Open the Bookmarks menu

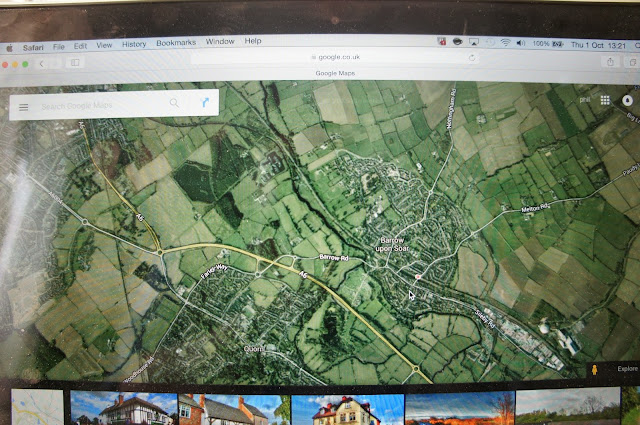click(x=176, y=42)
